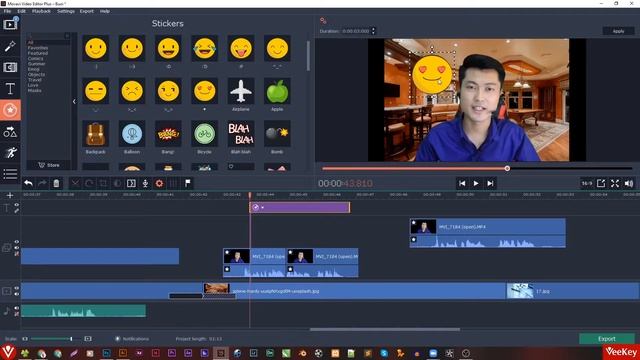Click the chain link icon above Duration
Image resolution: width=640 pixels, height=360 pixels.
click(323, 20)
